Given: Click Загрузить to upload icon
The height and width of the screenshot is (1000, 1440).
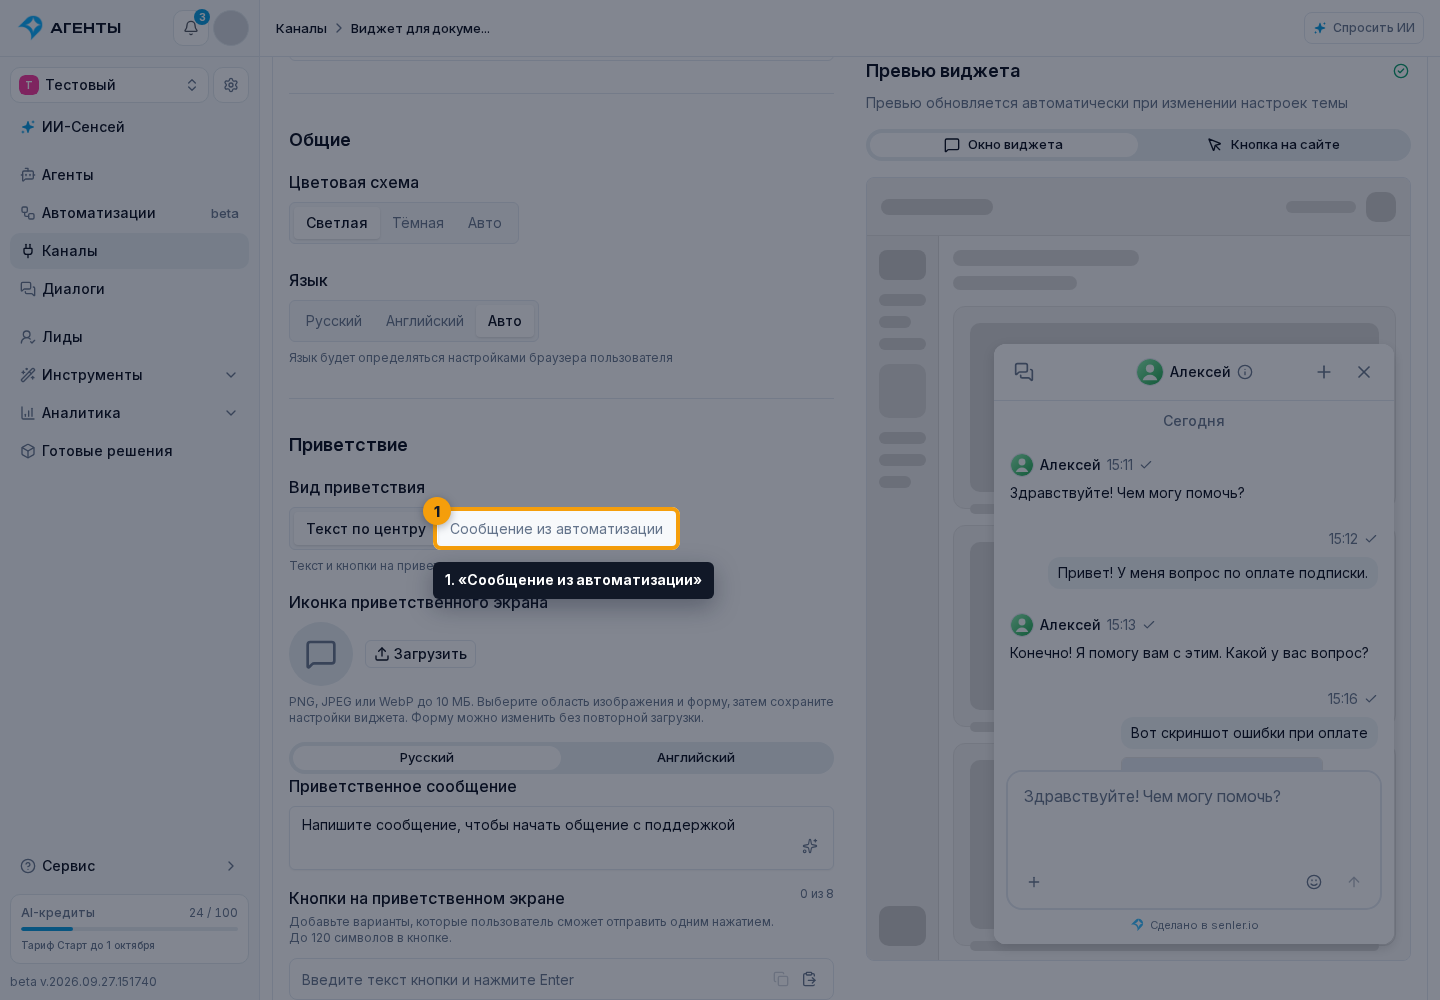Looking at the screenshot, I should 420,654.
